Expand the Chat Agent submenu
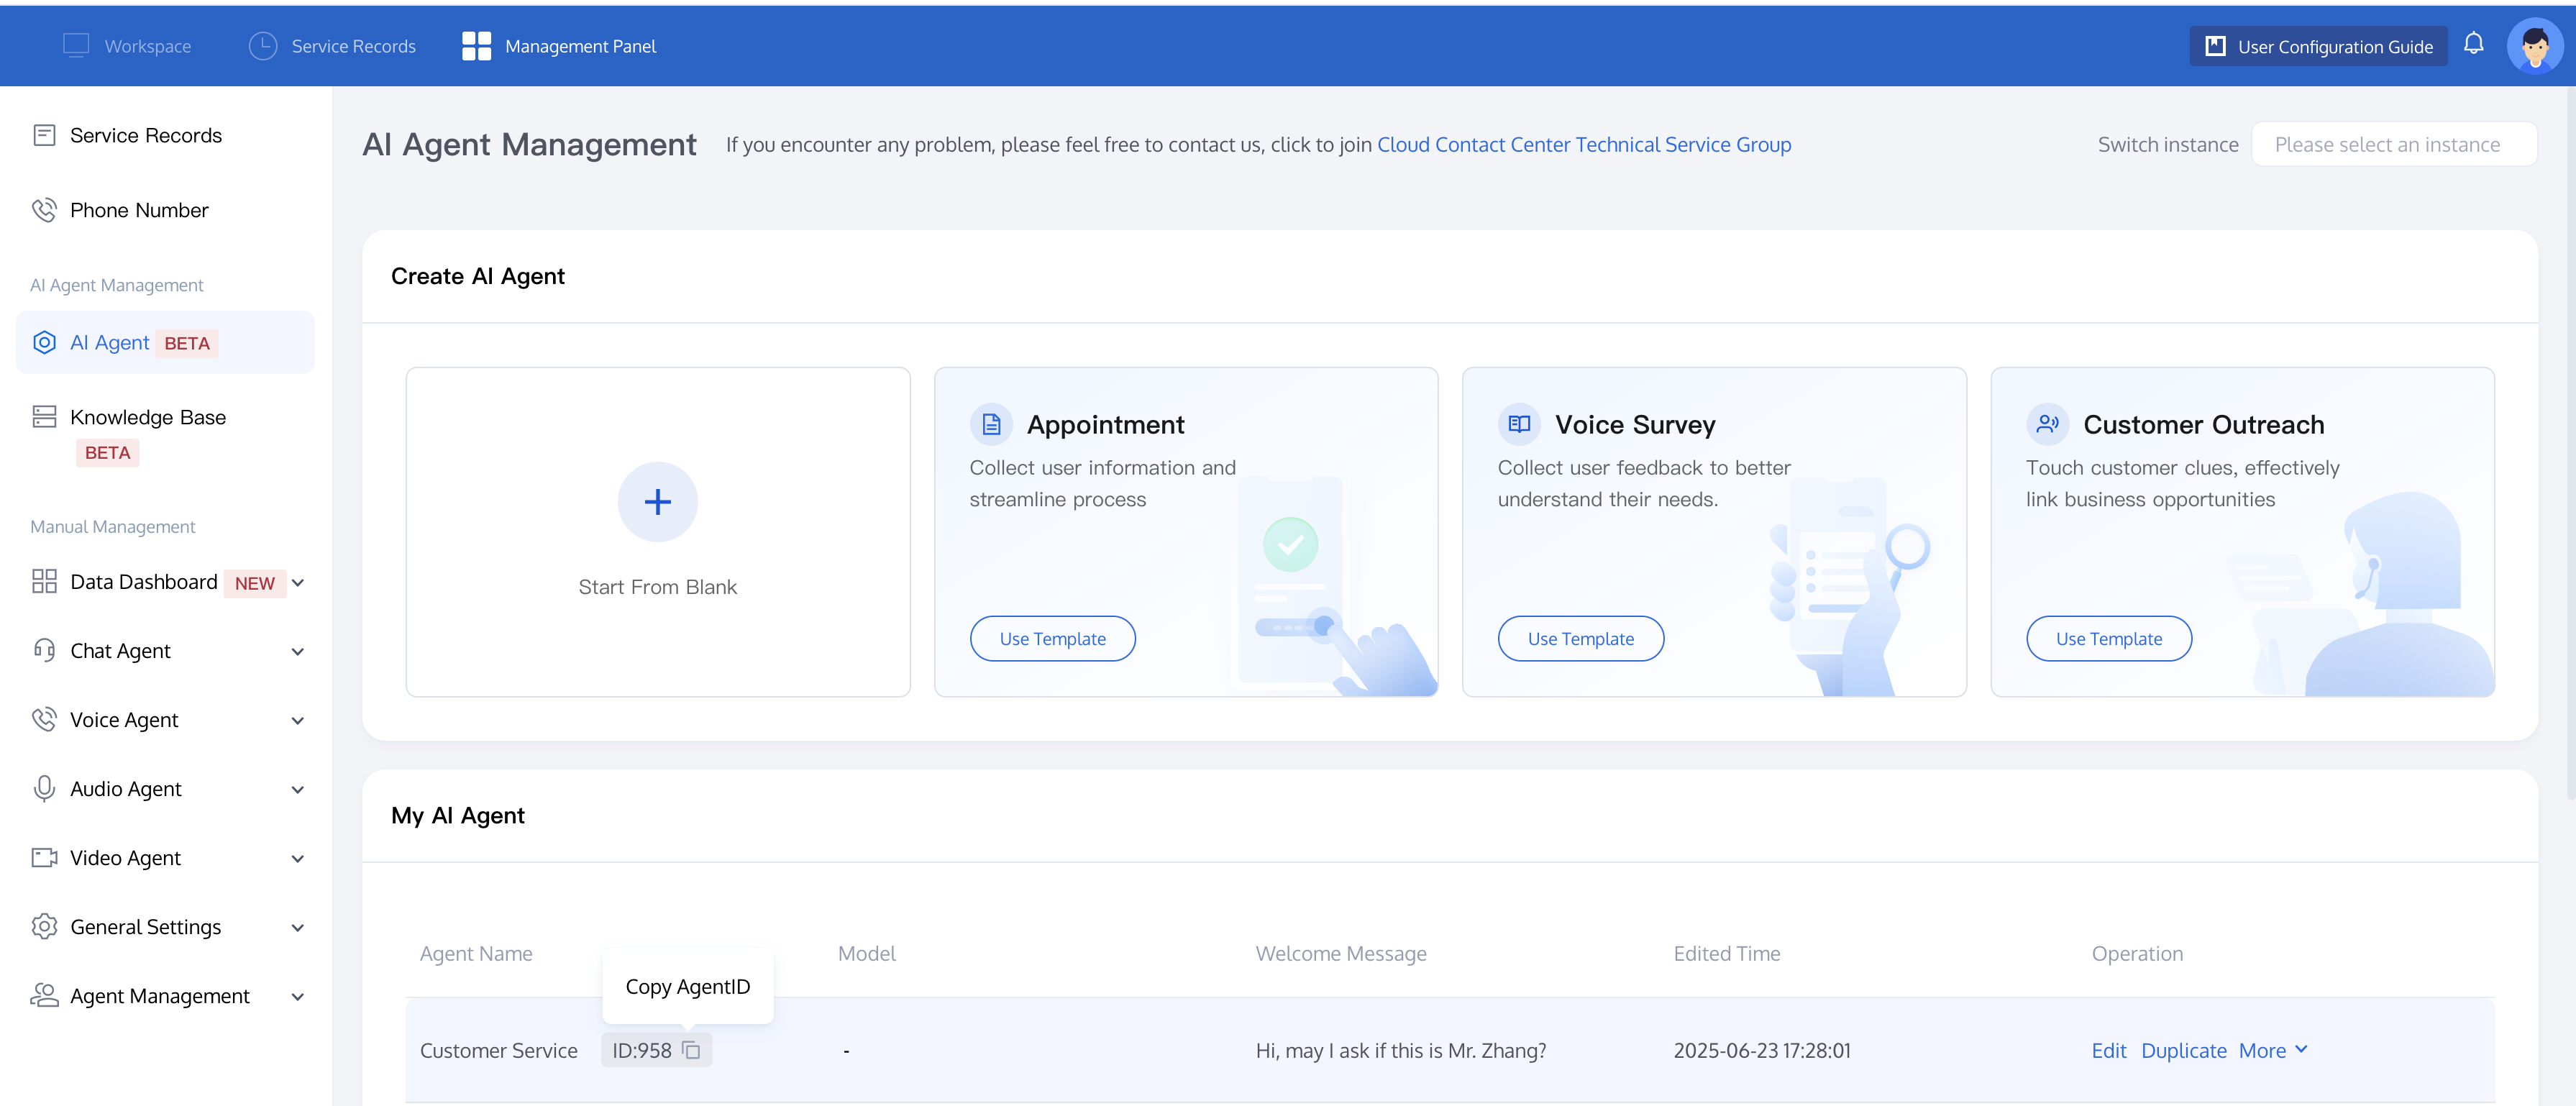2576x1106 pixels. (x=297, y=652)
